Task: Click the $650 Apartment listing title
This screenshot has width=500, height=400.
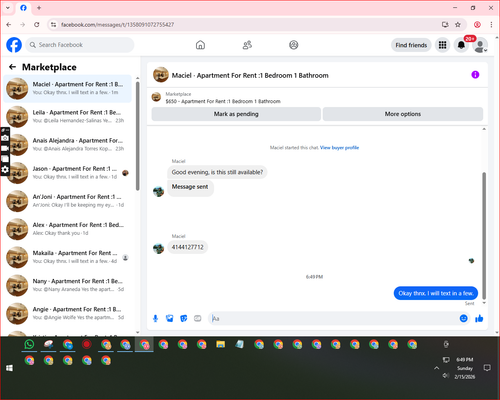Action: pyautogui.click(x=223, y=101)
